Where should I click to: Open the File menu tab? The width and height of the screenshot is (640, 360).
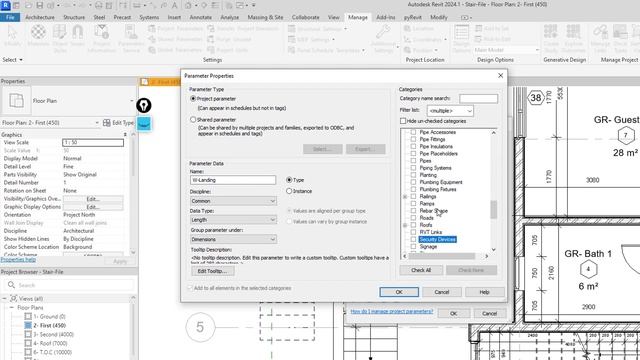(10, 17)
